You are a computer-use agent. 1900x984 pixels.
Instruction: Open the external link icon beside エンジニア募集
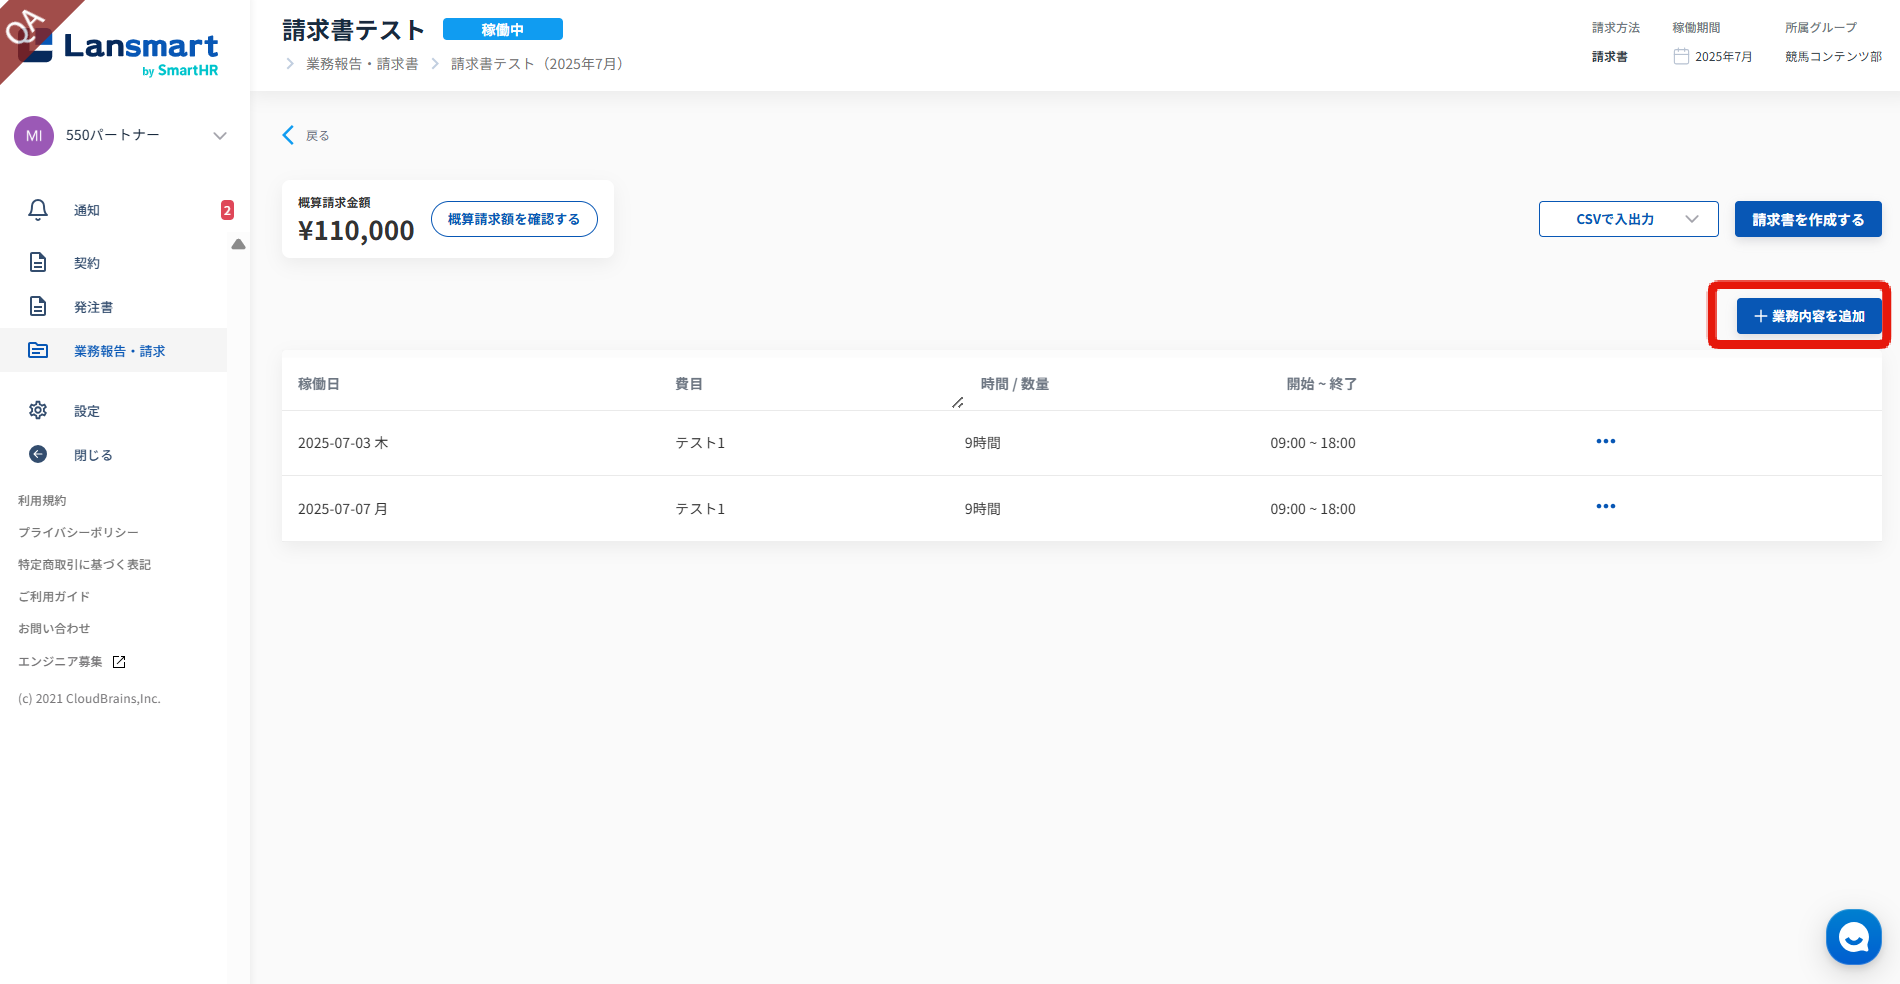pyautogui.click(x=119, y=662)
